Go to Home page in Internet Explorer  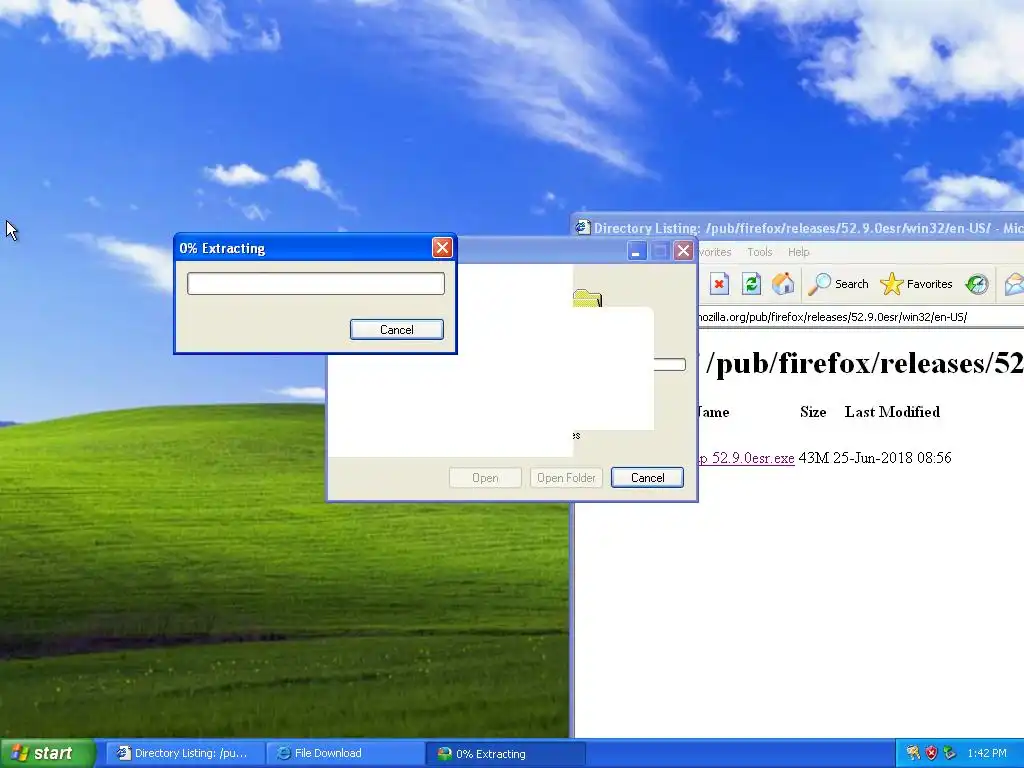[783, 284]
